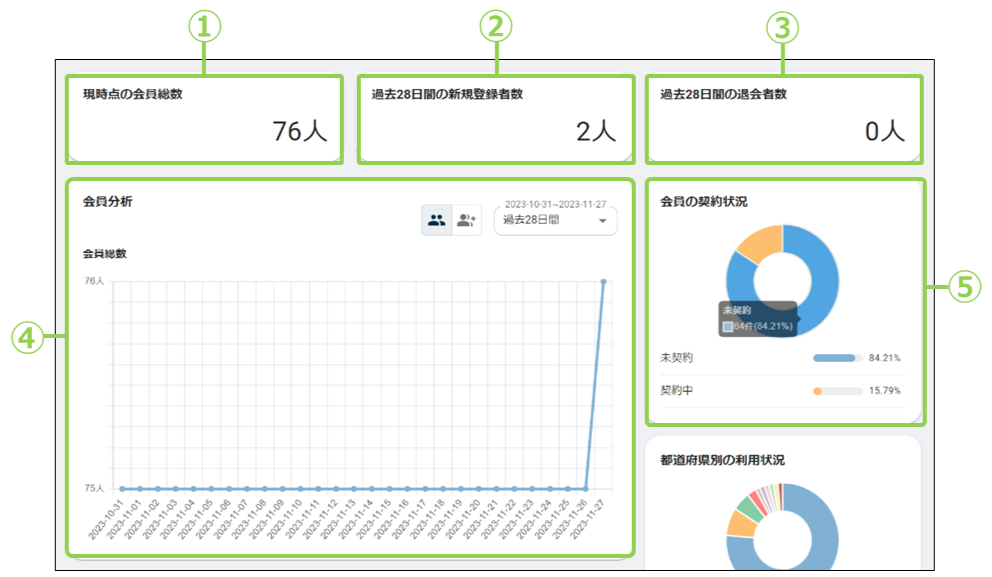Click the 2023-10-31 data point on the chart
This screenshot has width=992, height=577.
click(x=122, y=489)
